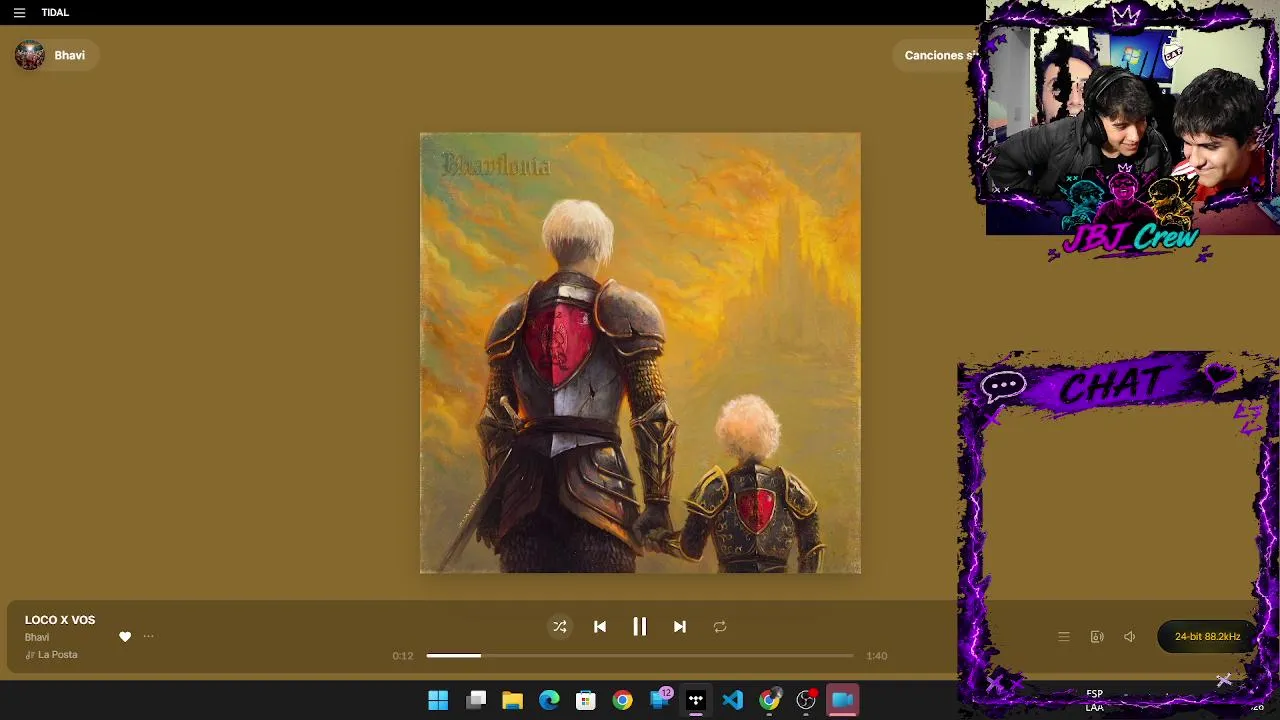Open Task View on the taskbar
This screenshot has height=720, width=1280.
pyautogui.click(x=476, y=700)
